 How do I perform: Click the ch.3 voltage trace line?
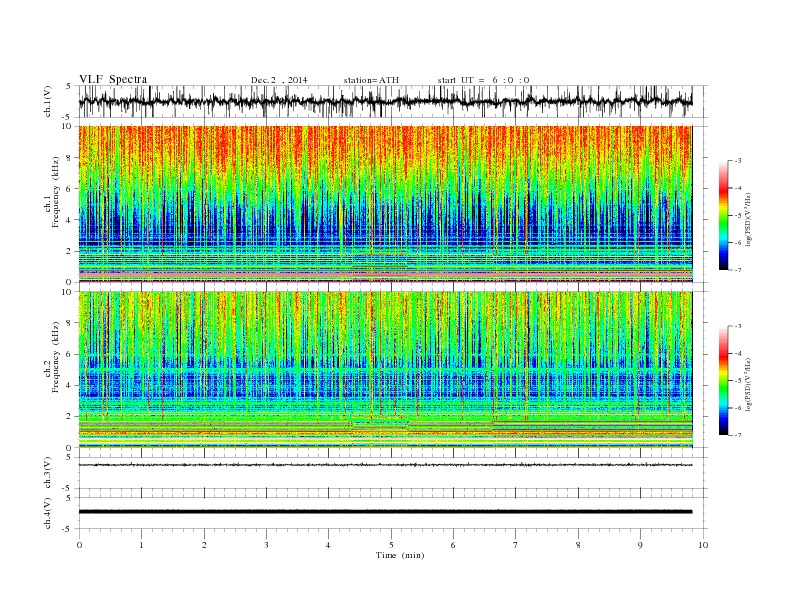click(385, 465)
